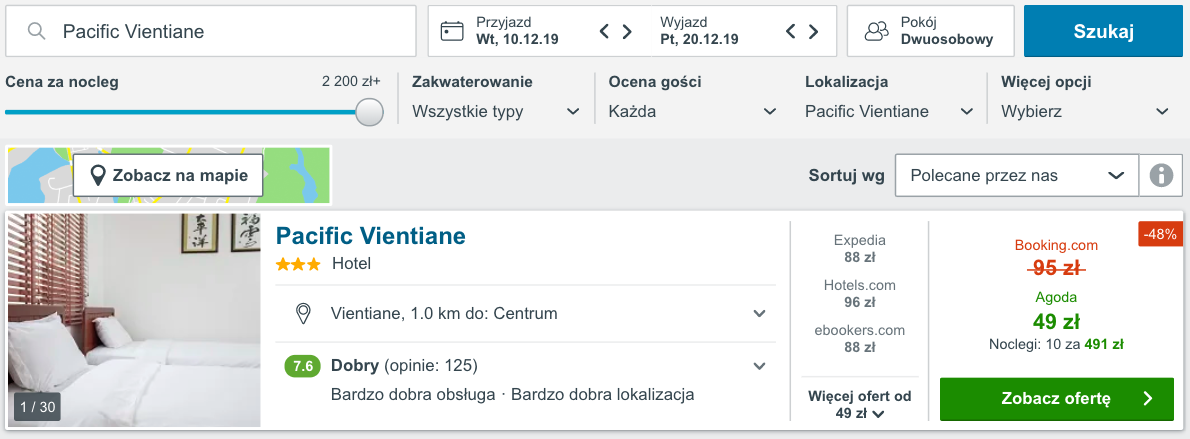The width and height of the screenshot is (1190, 439).
Task: Open room type guests selector
Action: coord(930,32)
